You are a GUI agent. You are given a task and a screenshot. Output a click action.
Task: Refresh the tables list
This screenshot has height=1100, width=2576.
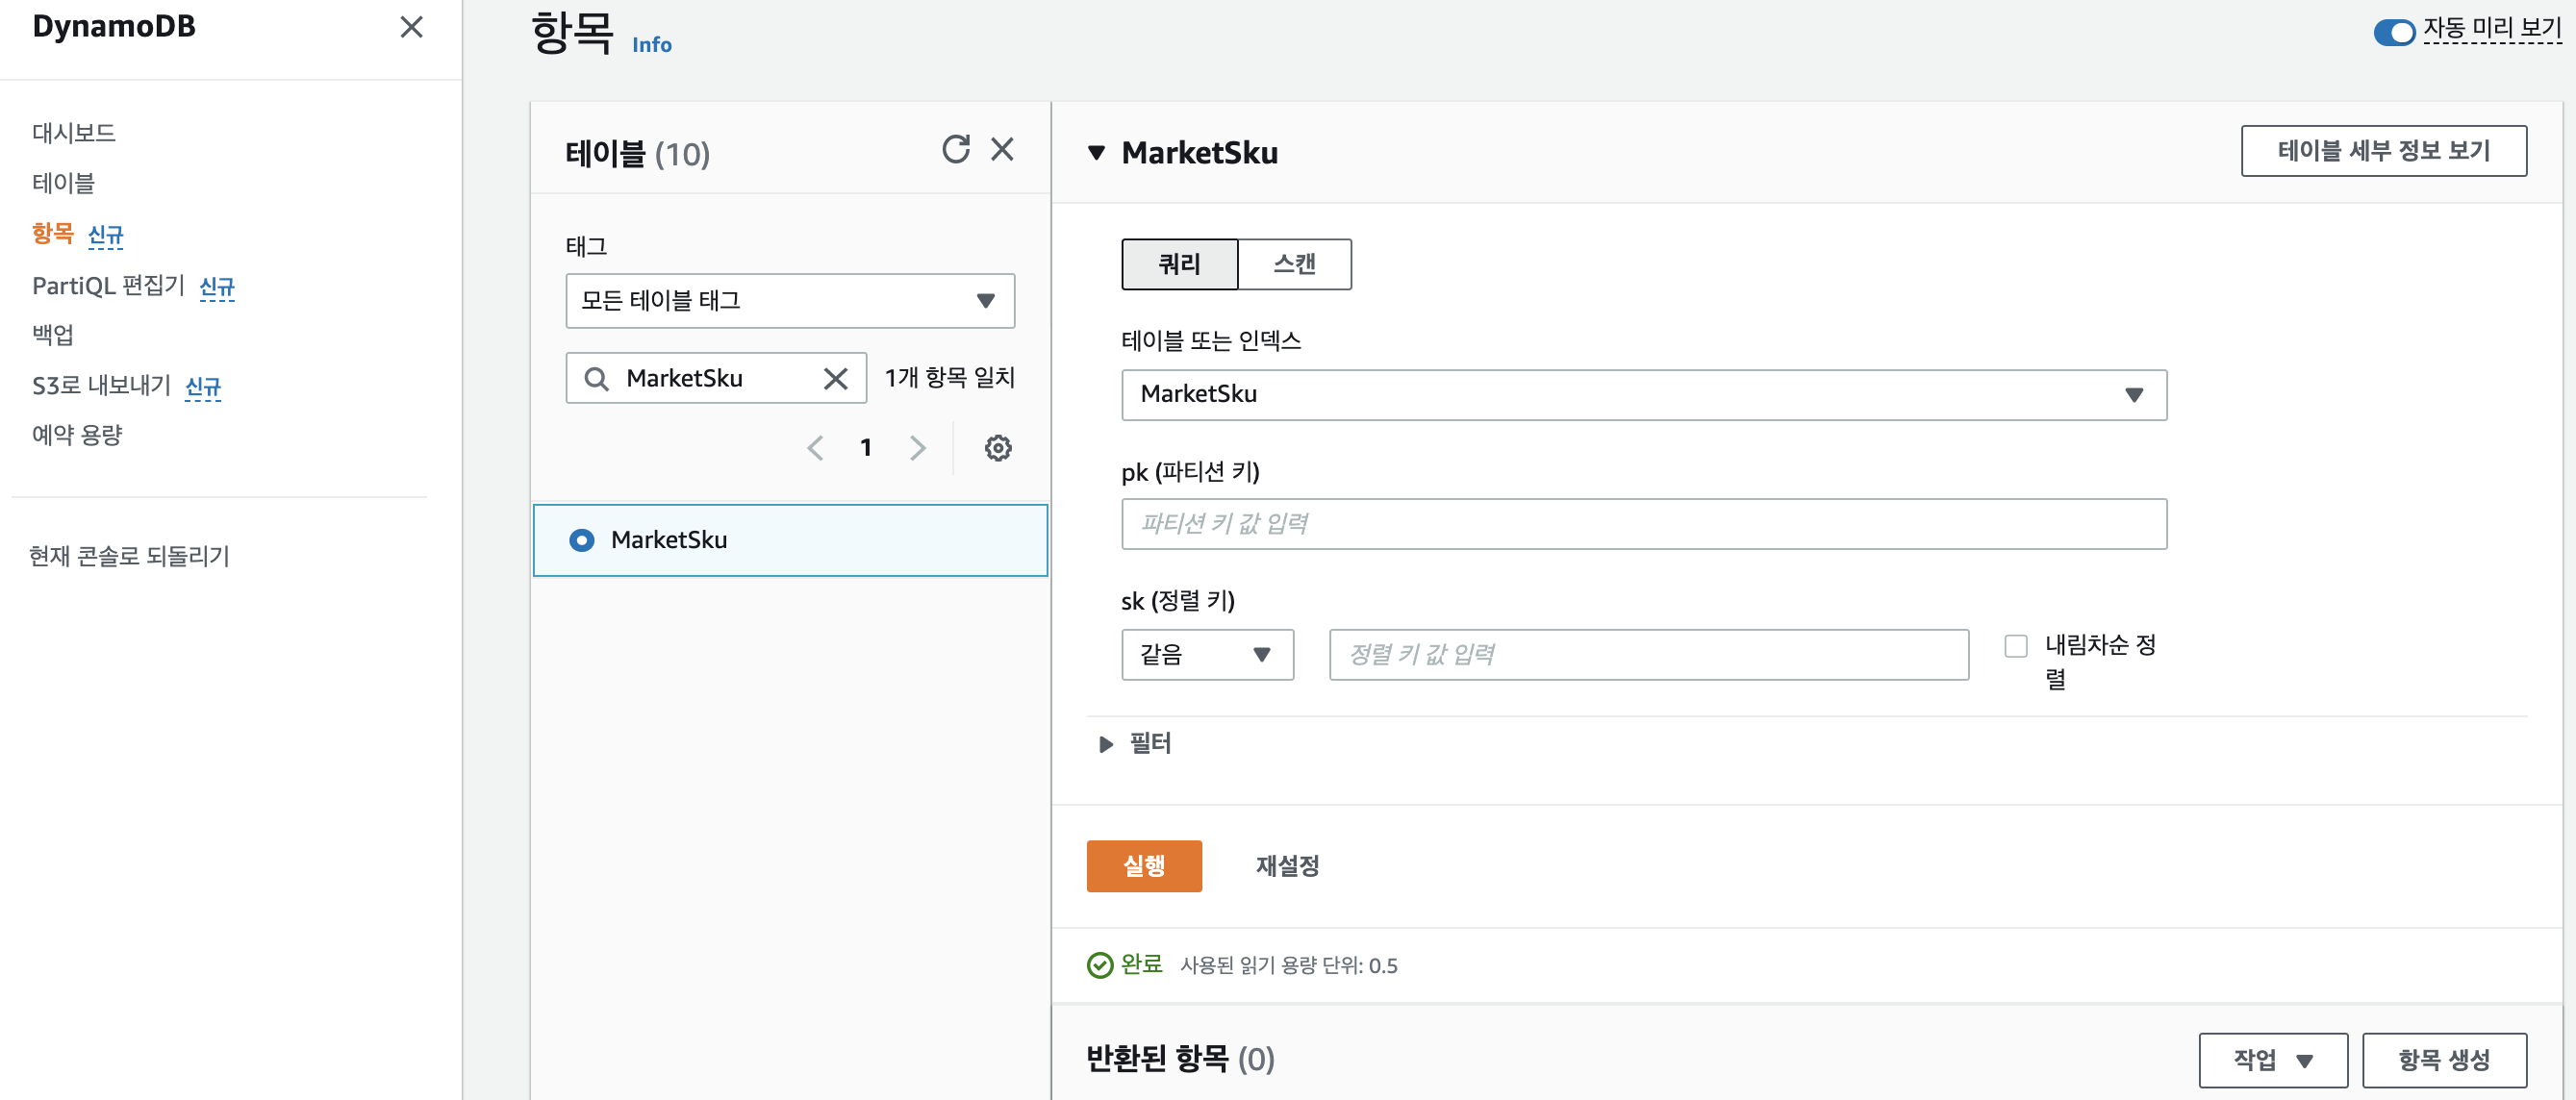click(x=955, y=149)
